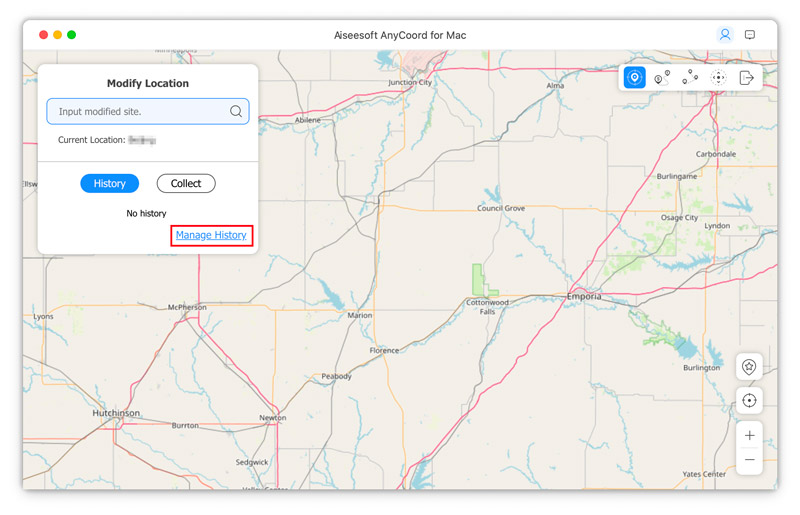Open favorite locations star pin icon
The width and height of the screenshot is (800, 515).
(x=749, y=367)
